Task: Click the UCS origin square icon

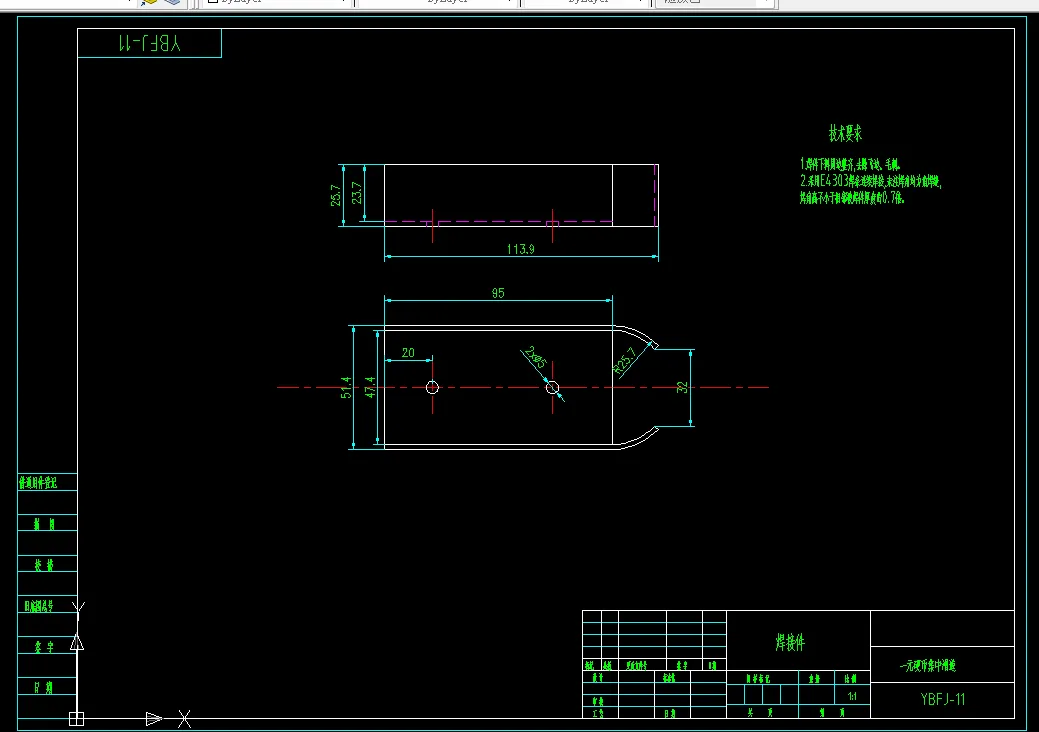Action: pos(76,719)
